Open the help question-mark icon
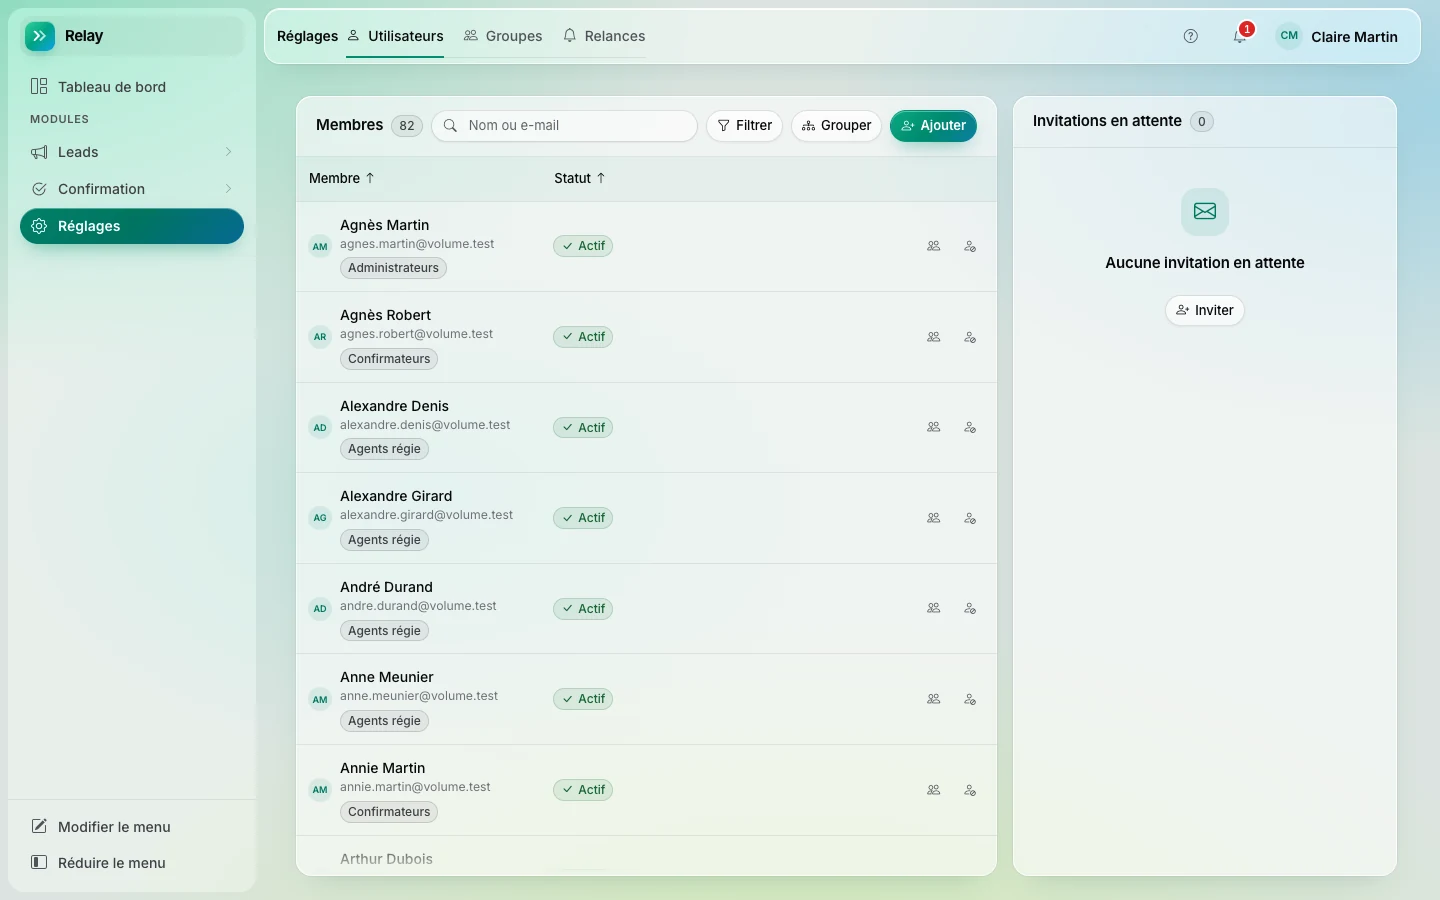This screenshot has height=900, width=1440. (1190, 36)
